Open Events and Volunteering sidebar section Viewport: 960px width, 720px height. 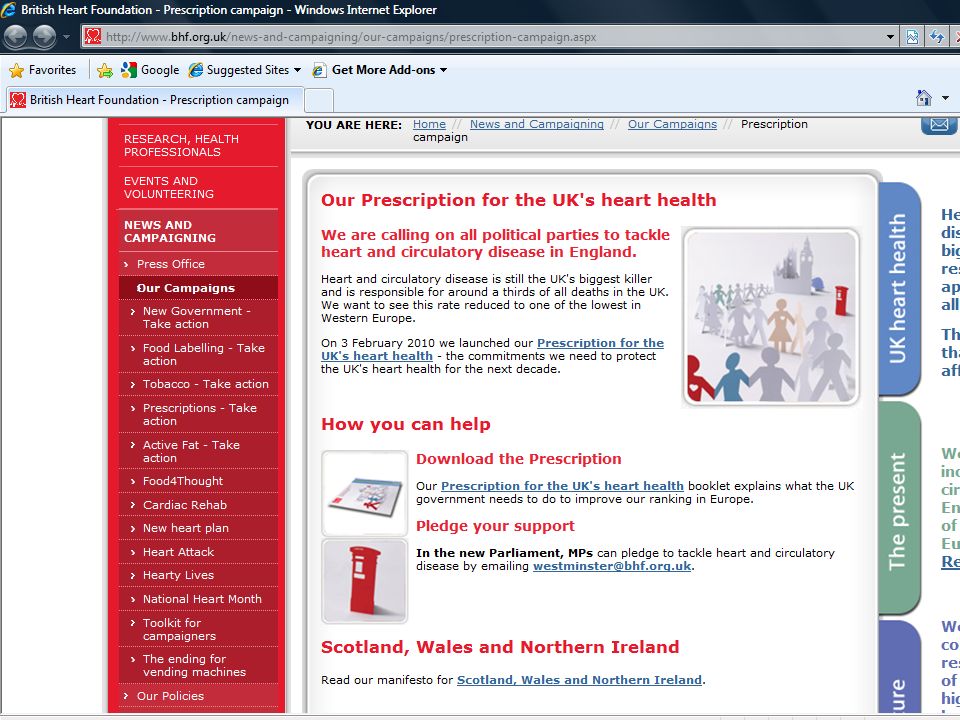tap(198, 187)
